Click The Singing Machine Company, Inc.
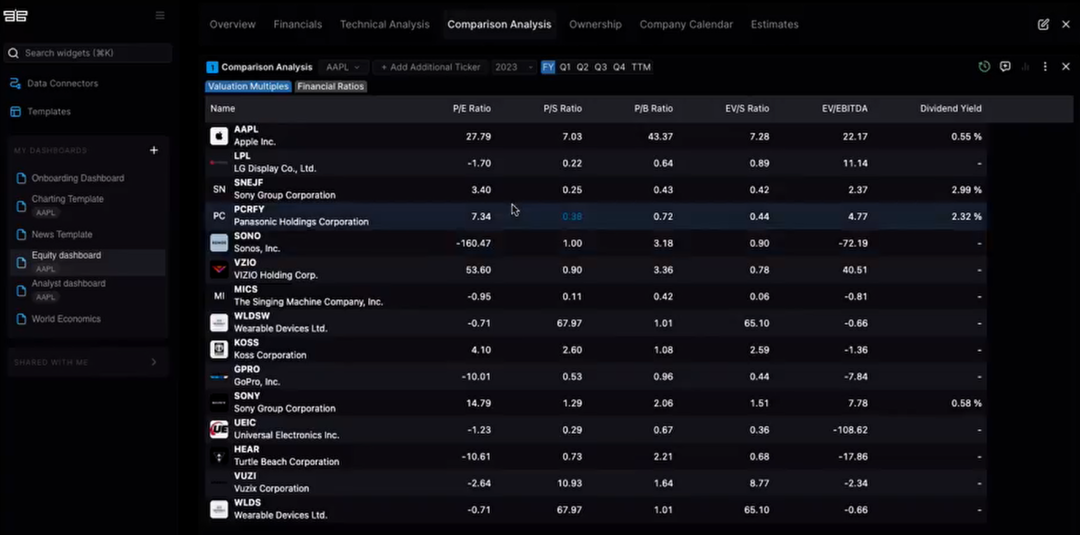Viewport: 1080px width, 535px height. click(x=309, y=302)
